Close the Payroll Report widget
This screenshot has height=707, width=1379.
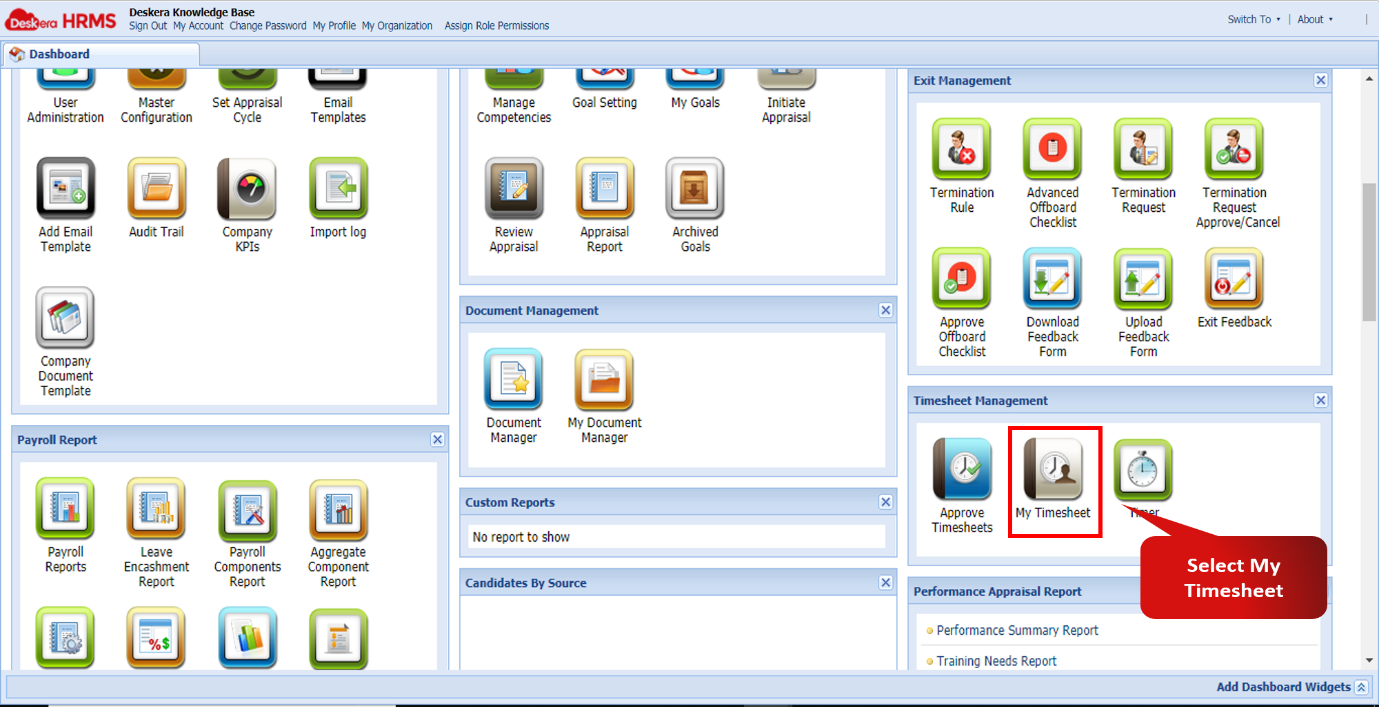point(437,438)
